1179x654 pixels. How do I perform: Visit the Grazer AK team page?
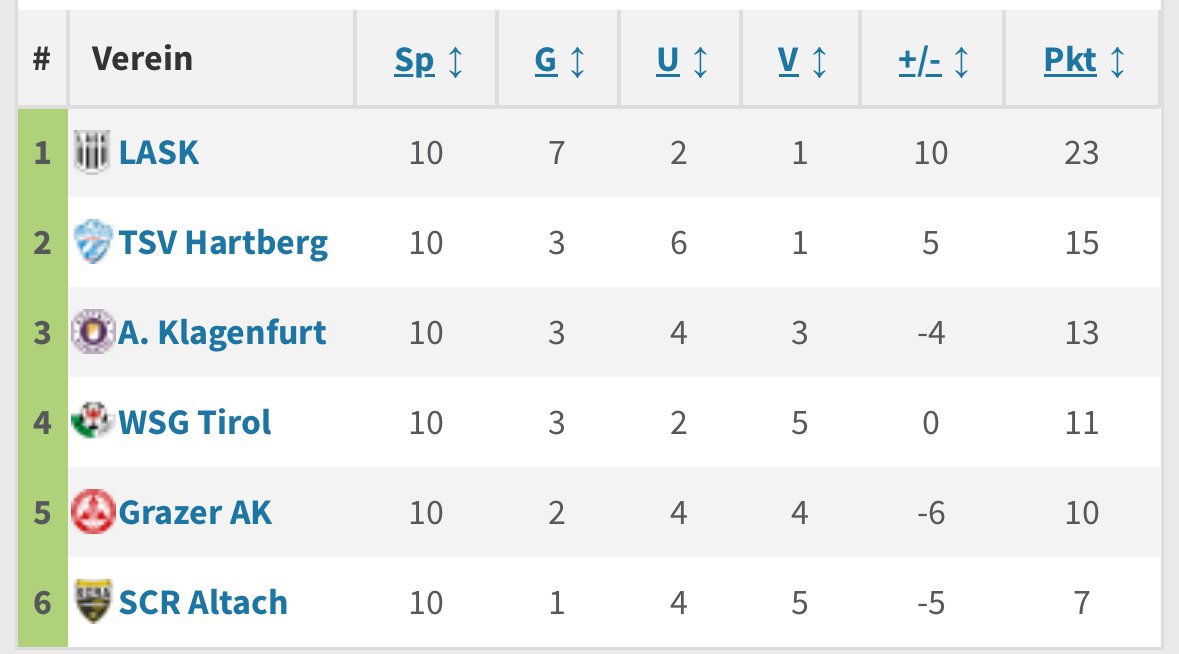(195, 512)
